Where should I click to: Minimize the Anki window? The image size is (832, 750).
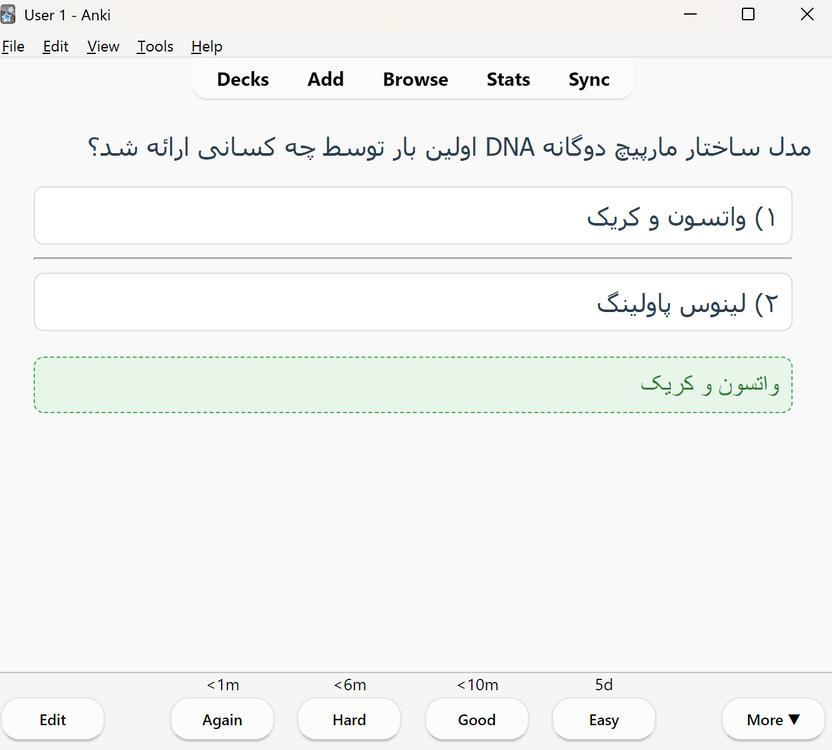click(690, 14)
